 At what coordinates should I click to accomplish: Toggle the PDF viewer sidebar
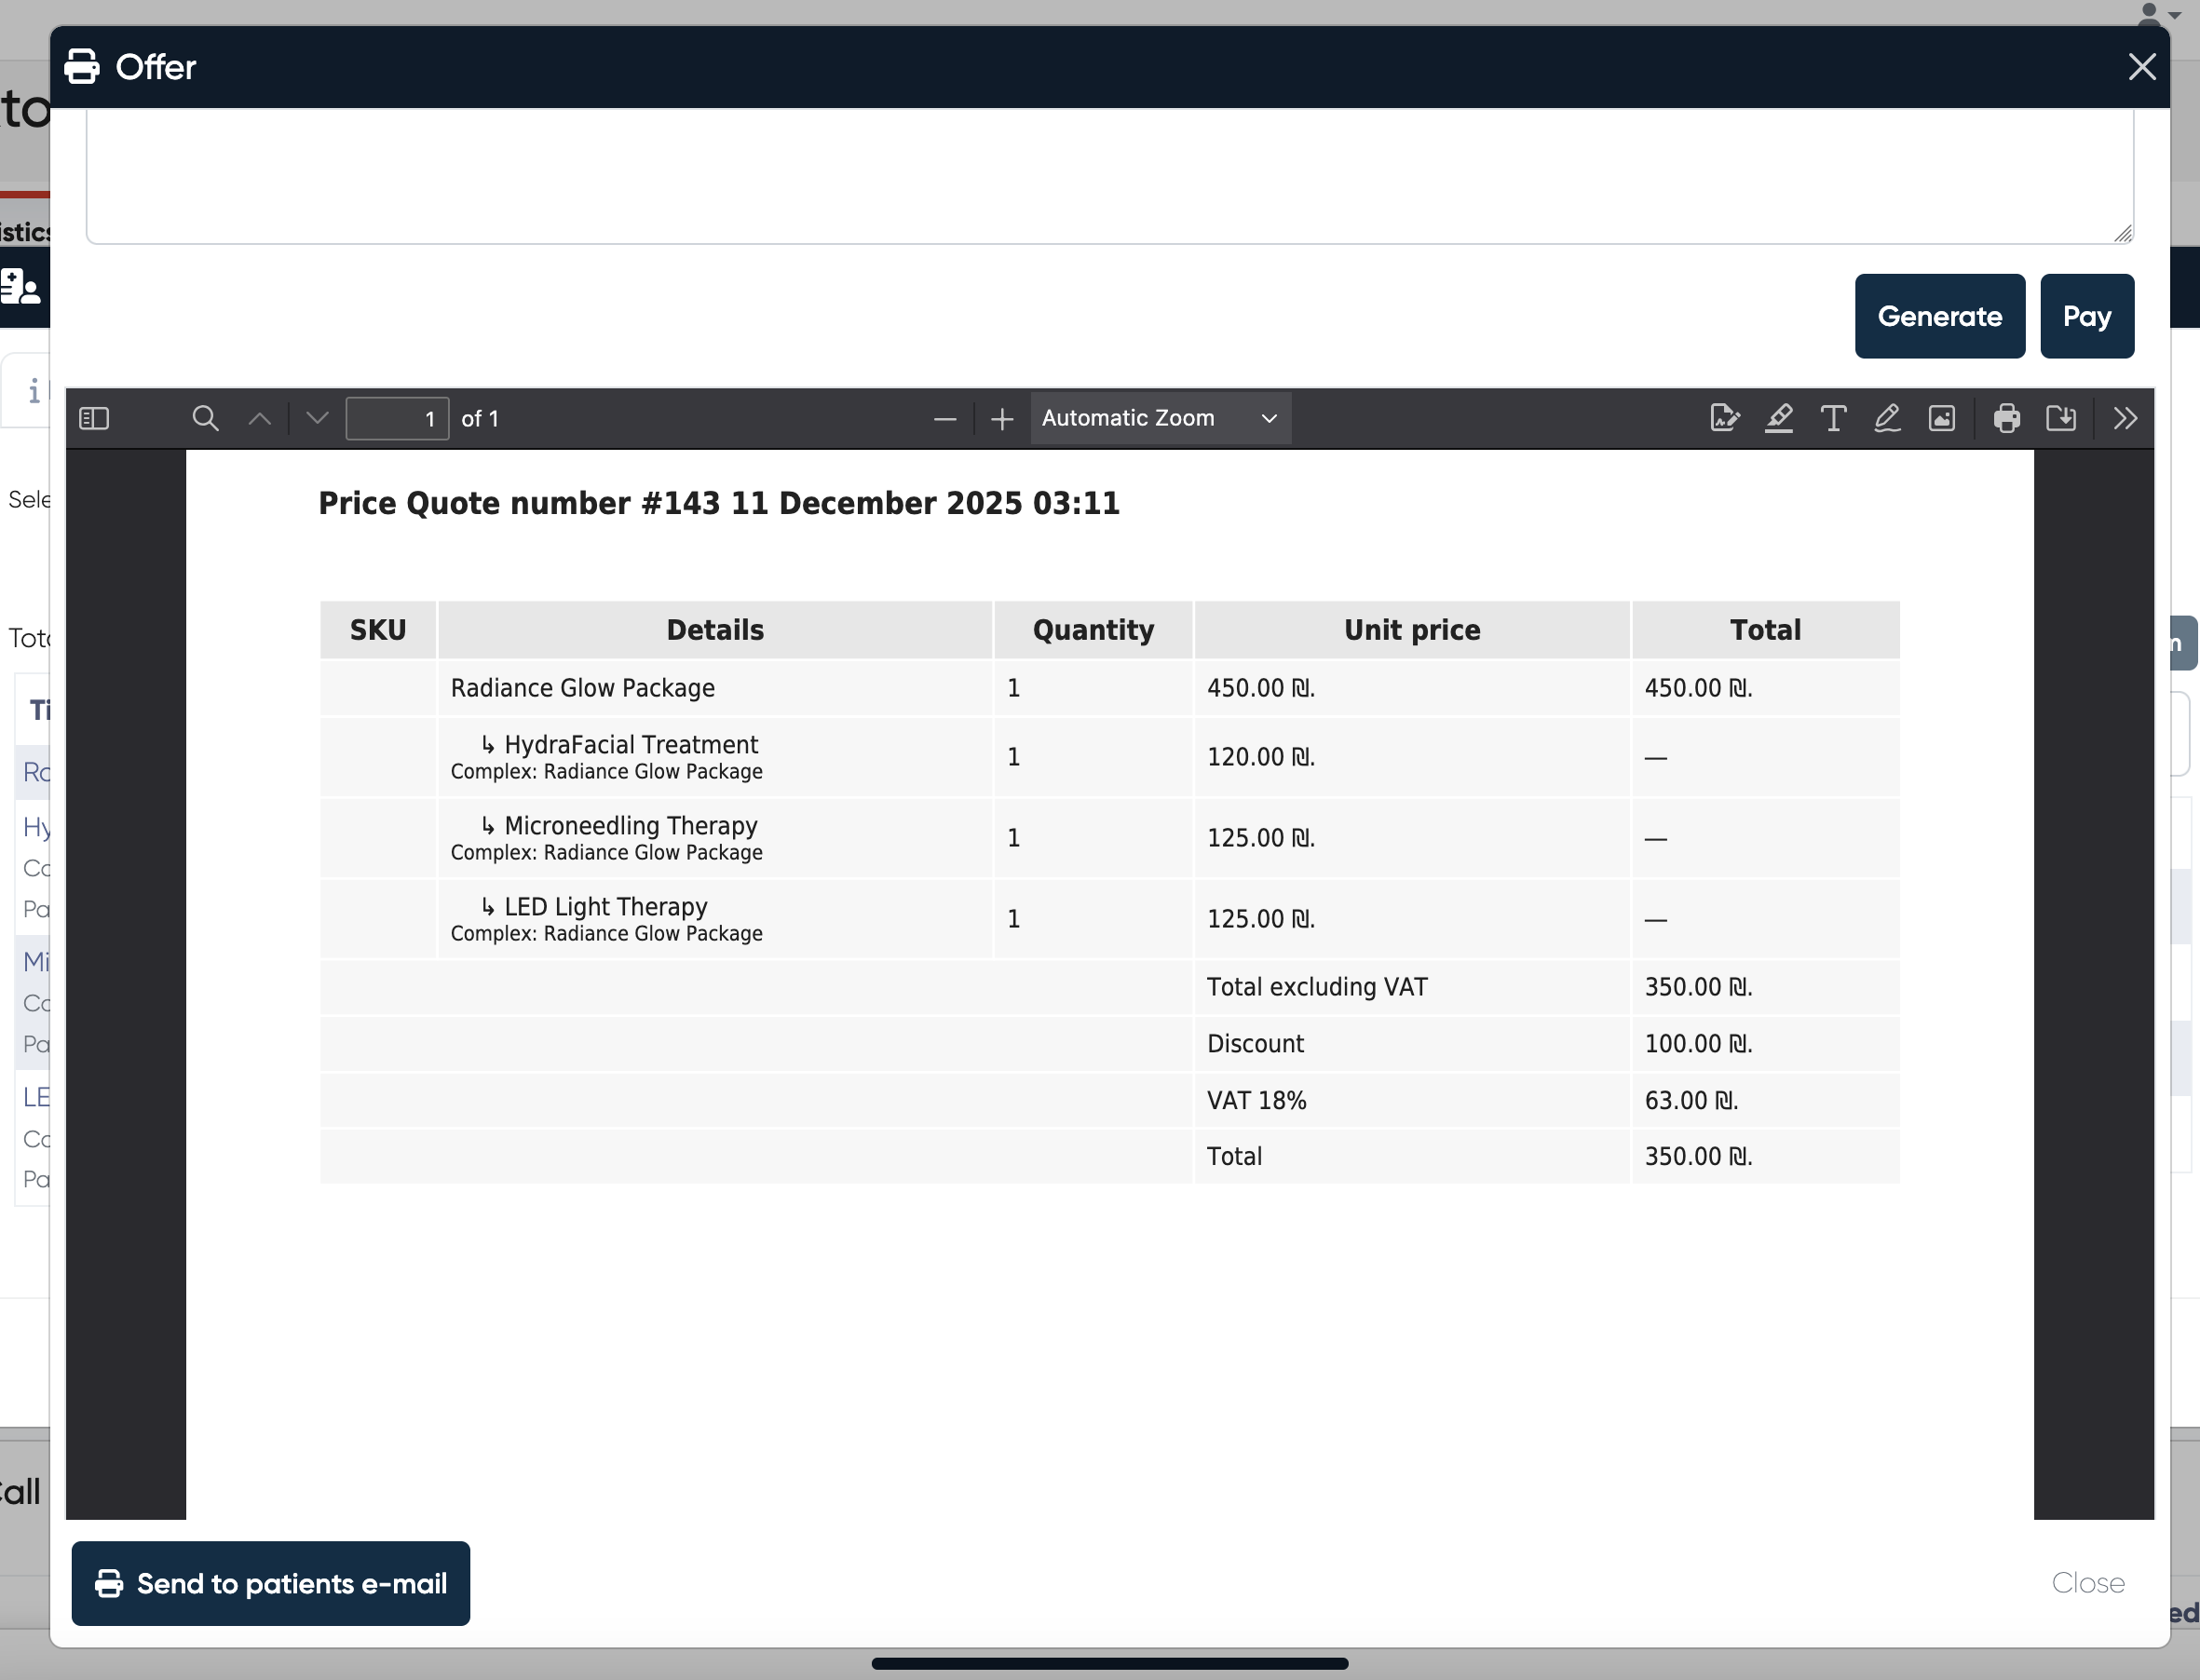[94, 418]
